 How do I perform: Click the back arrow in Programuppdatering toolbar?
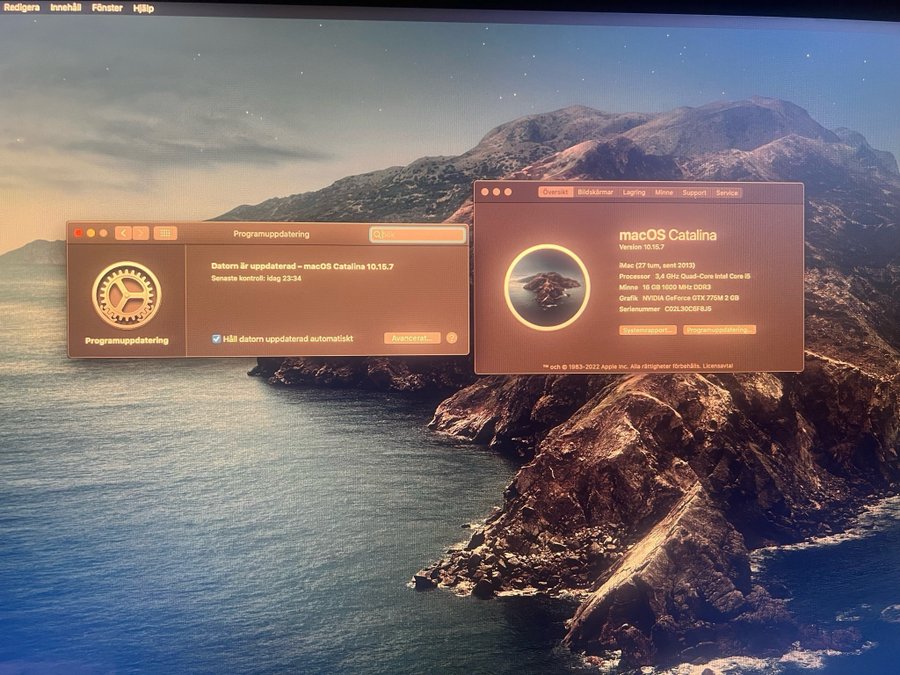click(123, 233)
